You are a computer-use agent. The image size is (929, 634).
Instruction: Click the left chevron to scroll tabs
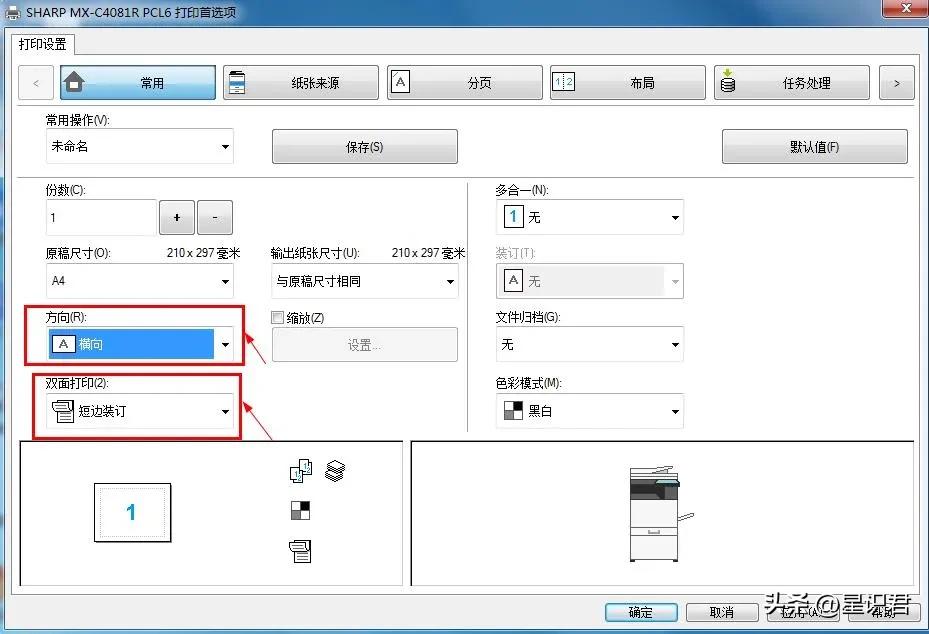click(x=35, y=82)
